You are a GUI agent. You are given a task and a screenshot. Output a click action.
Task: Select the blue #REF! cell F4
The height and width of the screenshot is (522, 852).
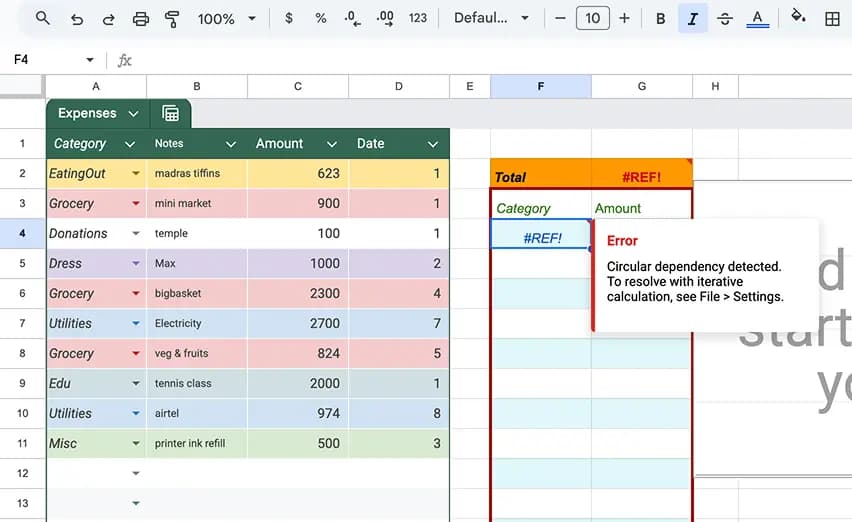pyautogui.click(x=541, y=234)
